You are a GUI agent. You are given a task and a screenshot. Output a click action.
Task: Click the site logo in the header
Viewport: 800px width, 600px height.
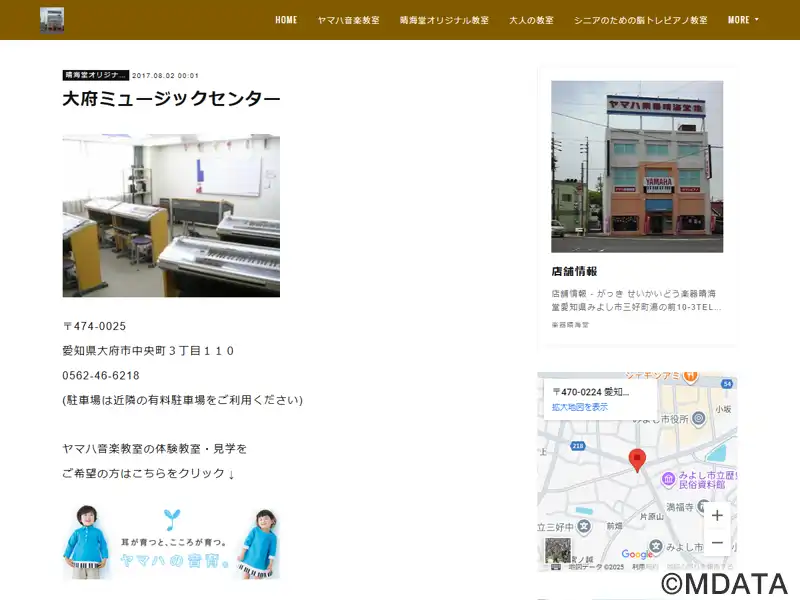[52, 20]
